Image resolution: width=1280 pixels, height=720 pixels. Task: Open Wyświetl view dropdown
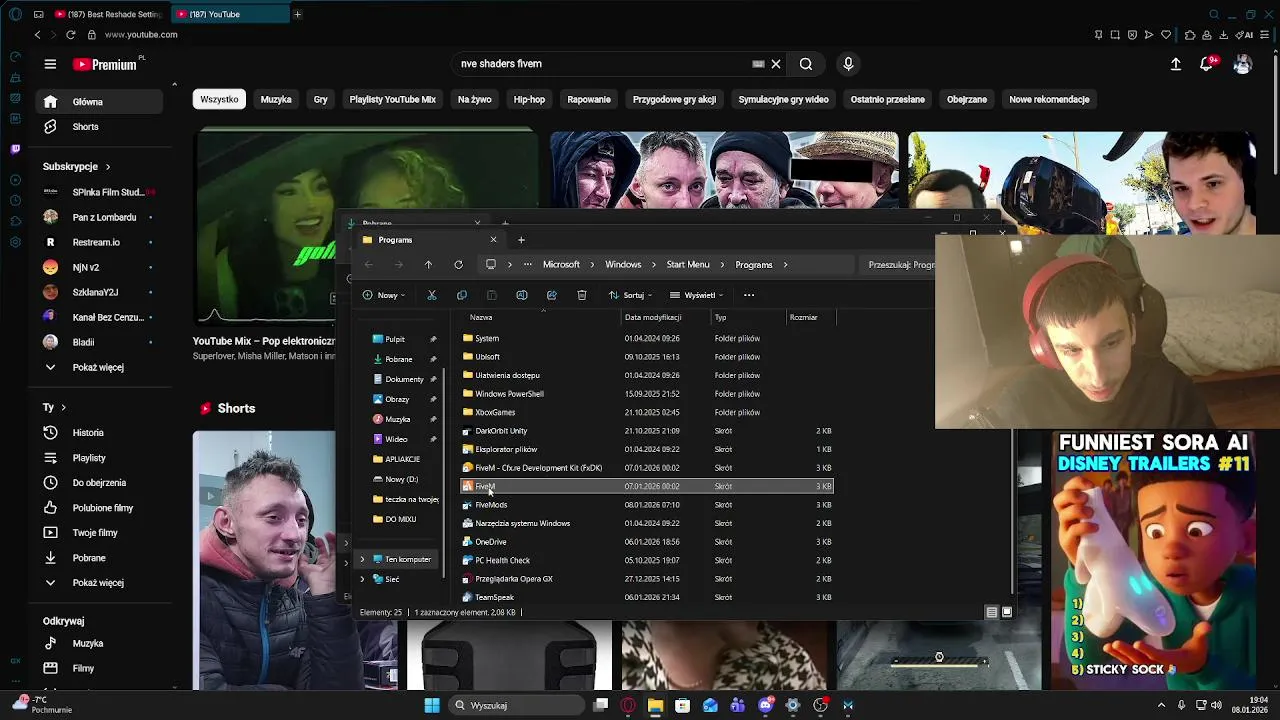[696, 295]
